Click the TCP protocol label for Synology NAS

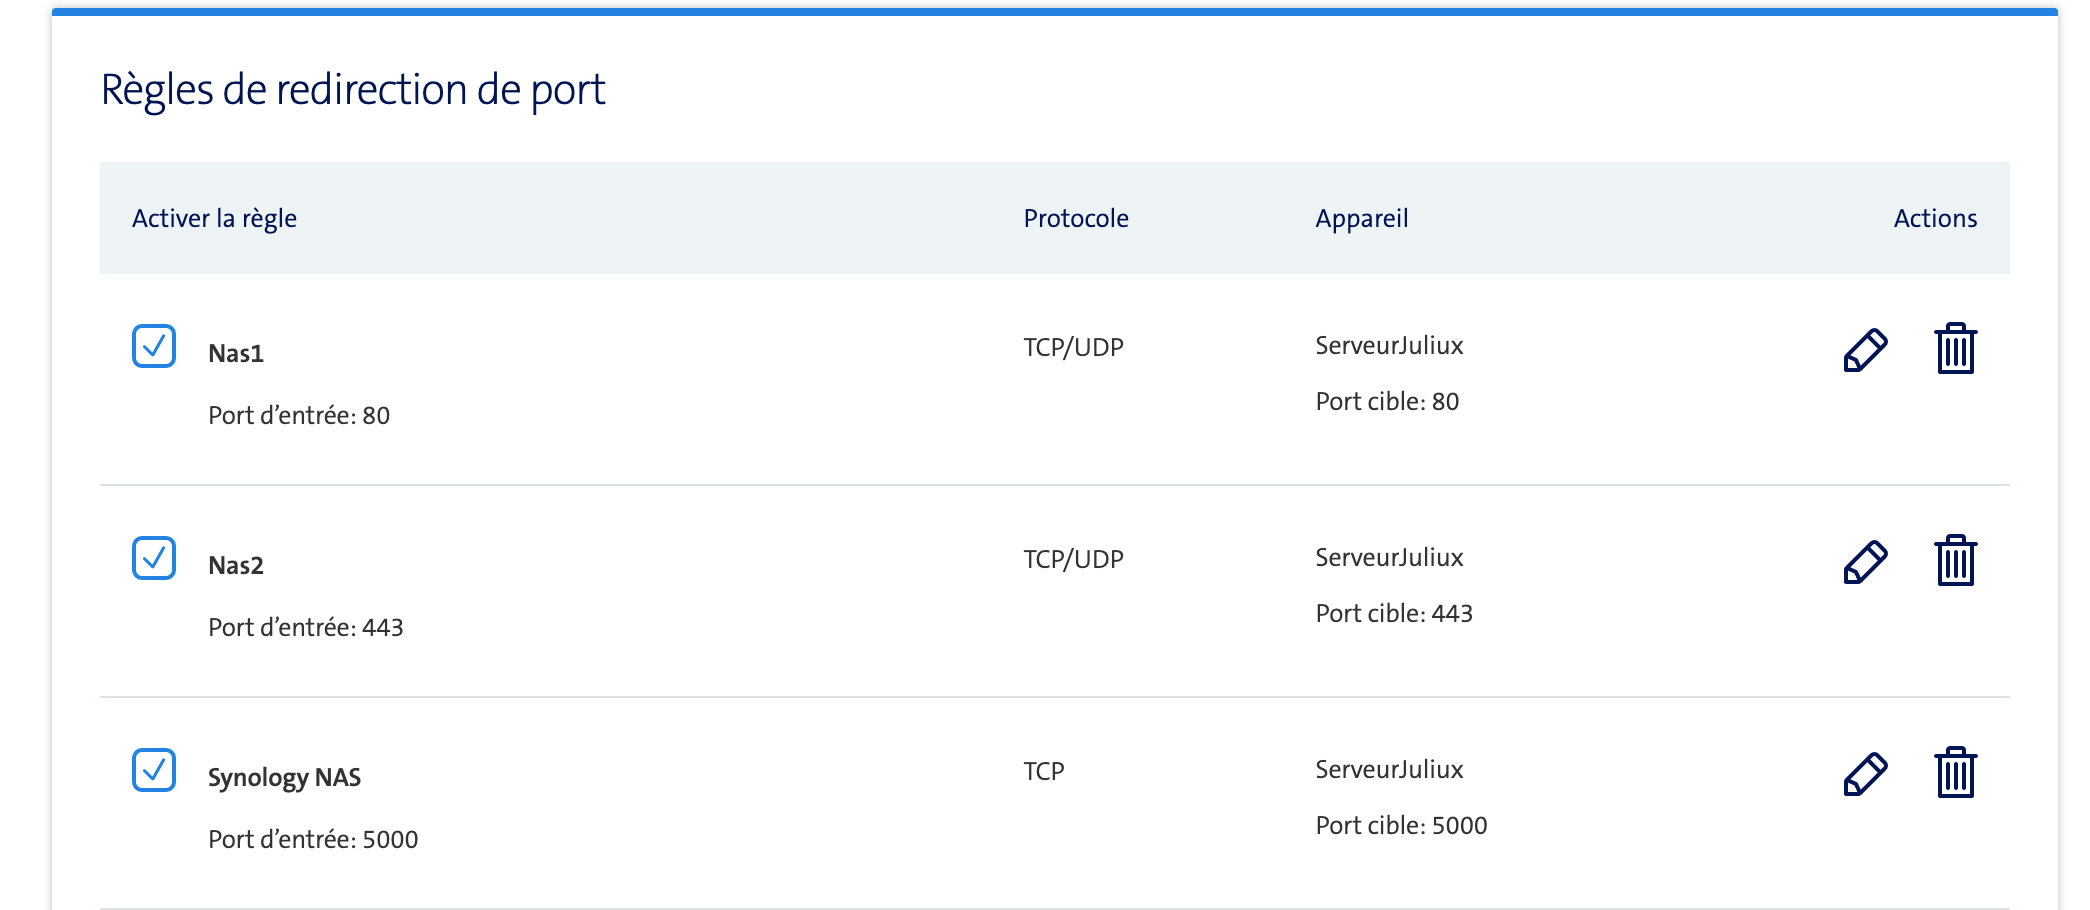coord(1044,772)
